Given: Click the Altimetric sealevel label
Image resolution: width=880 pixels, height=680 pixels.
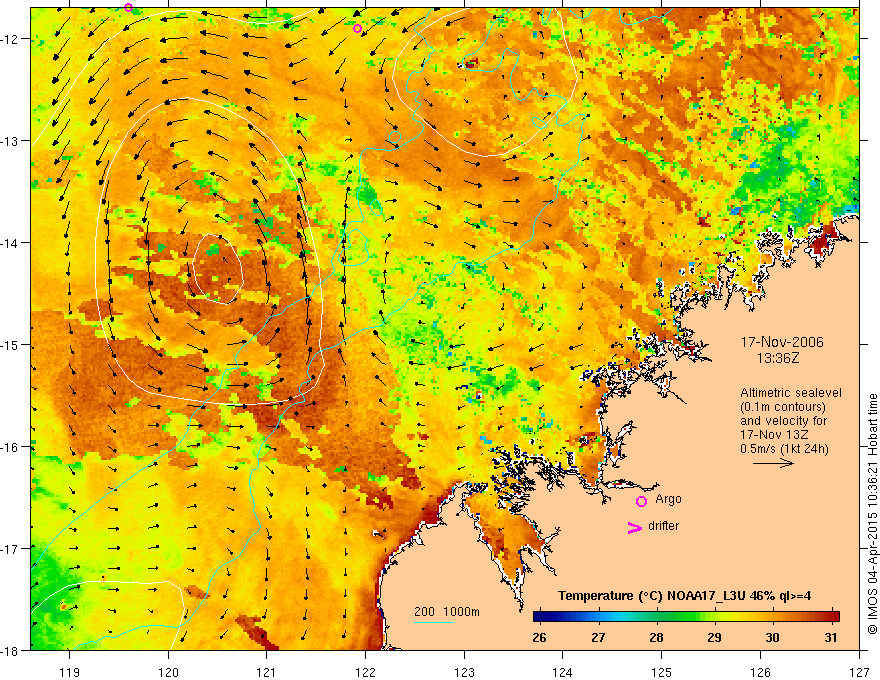Looking at the screenshot, I should click(x=791, y=393).
